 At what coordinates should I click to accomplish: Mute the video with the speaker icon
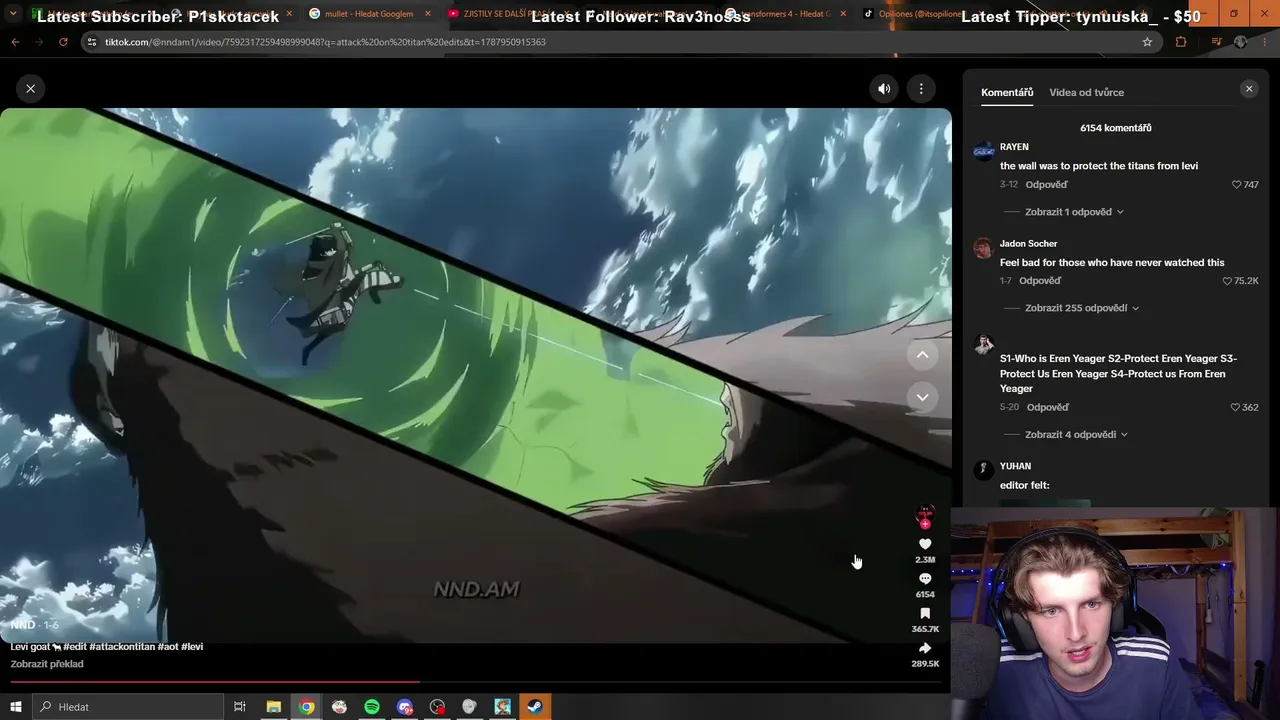coord(884,89)
